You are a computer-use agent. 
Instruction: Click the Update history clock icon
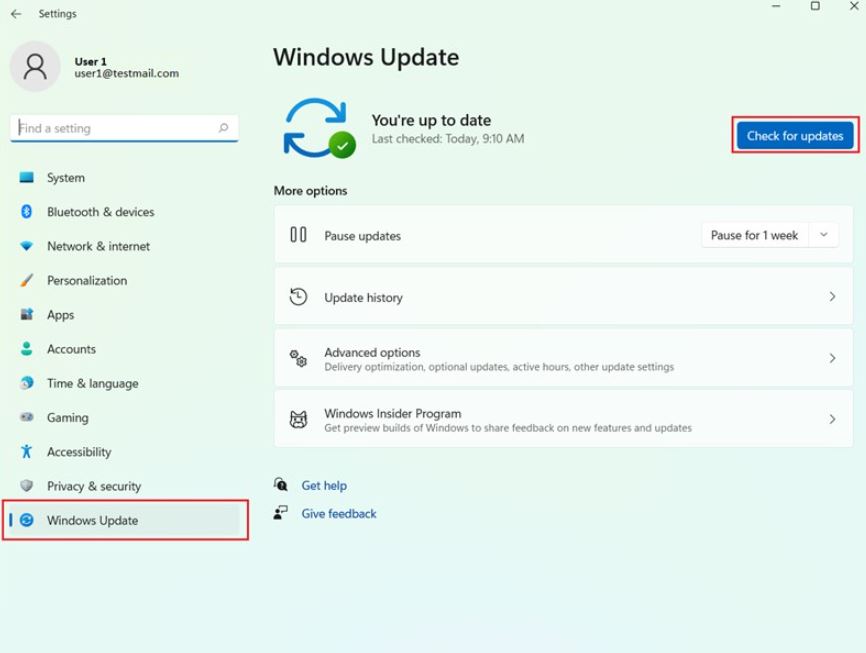coord(298,297)
